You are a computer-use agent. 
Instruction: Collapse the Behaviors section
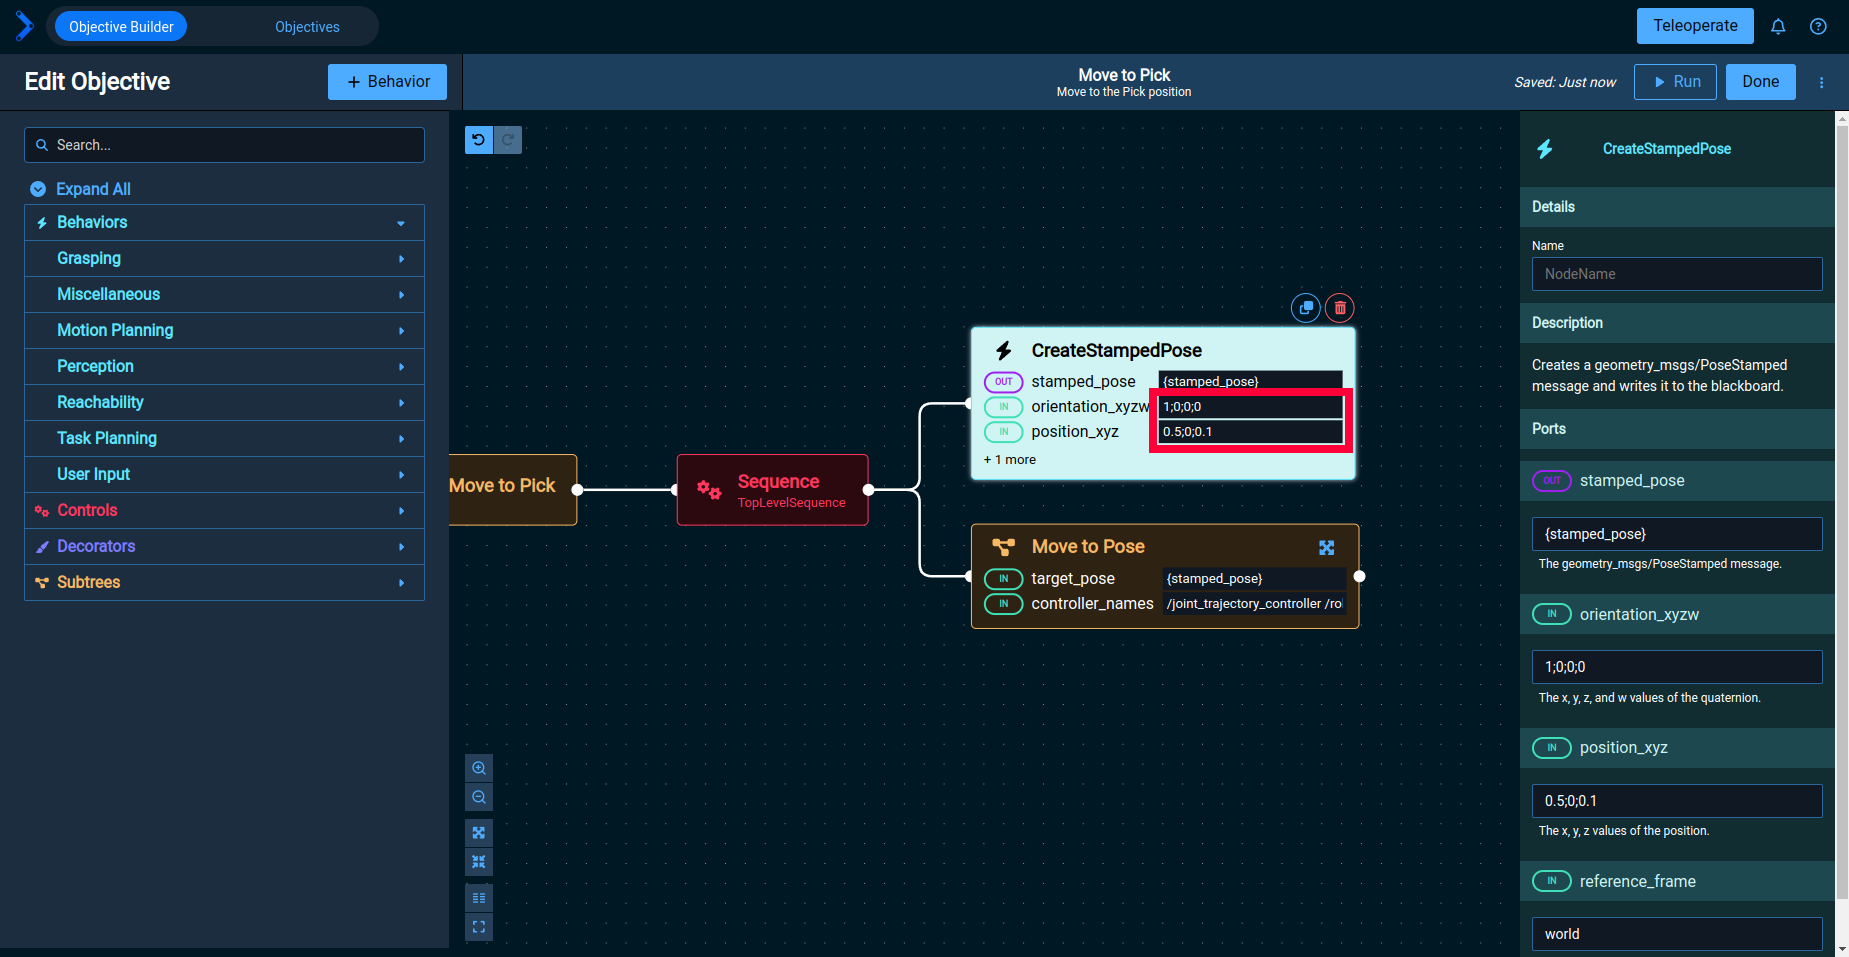pyautogui.click(x=224, y=222)
